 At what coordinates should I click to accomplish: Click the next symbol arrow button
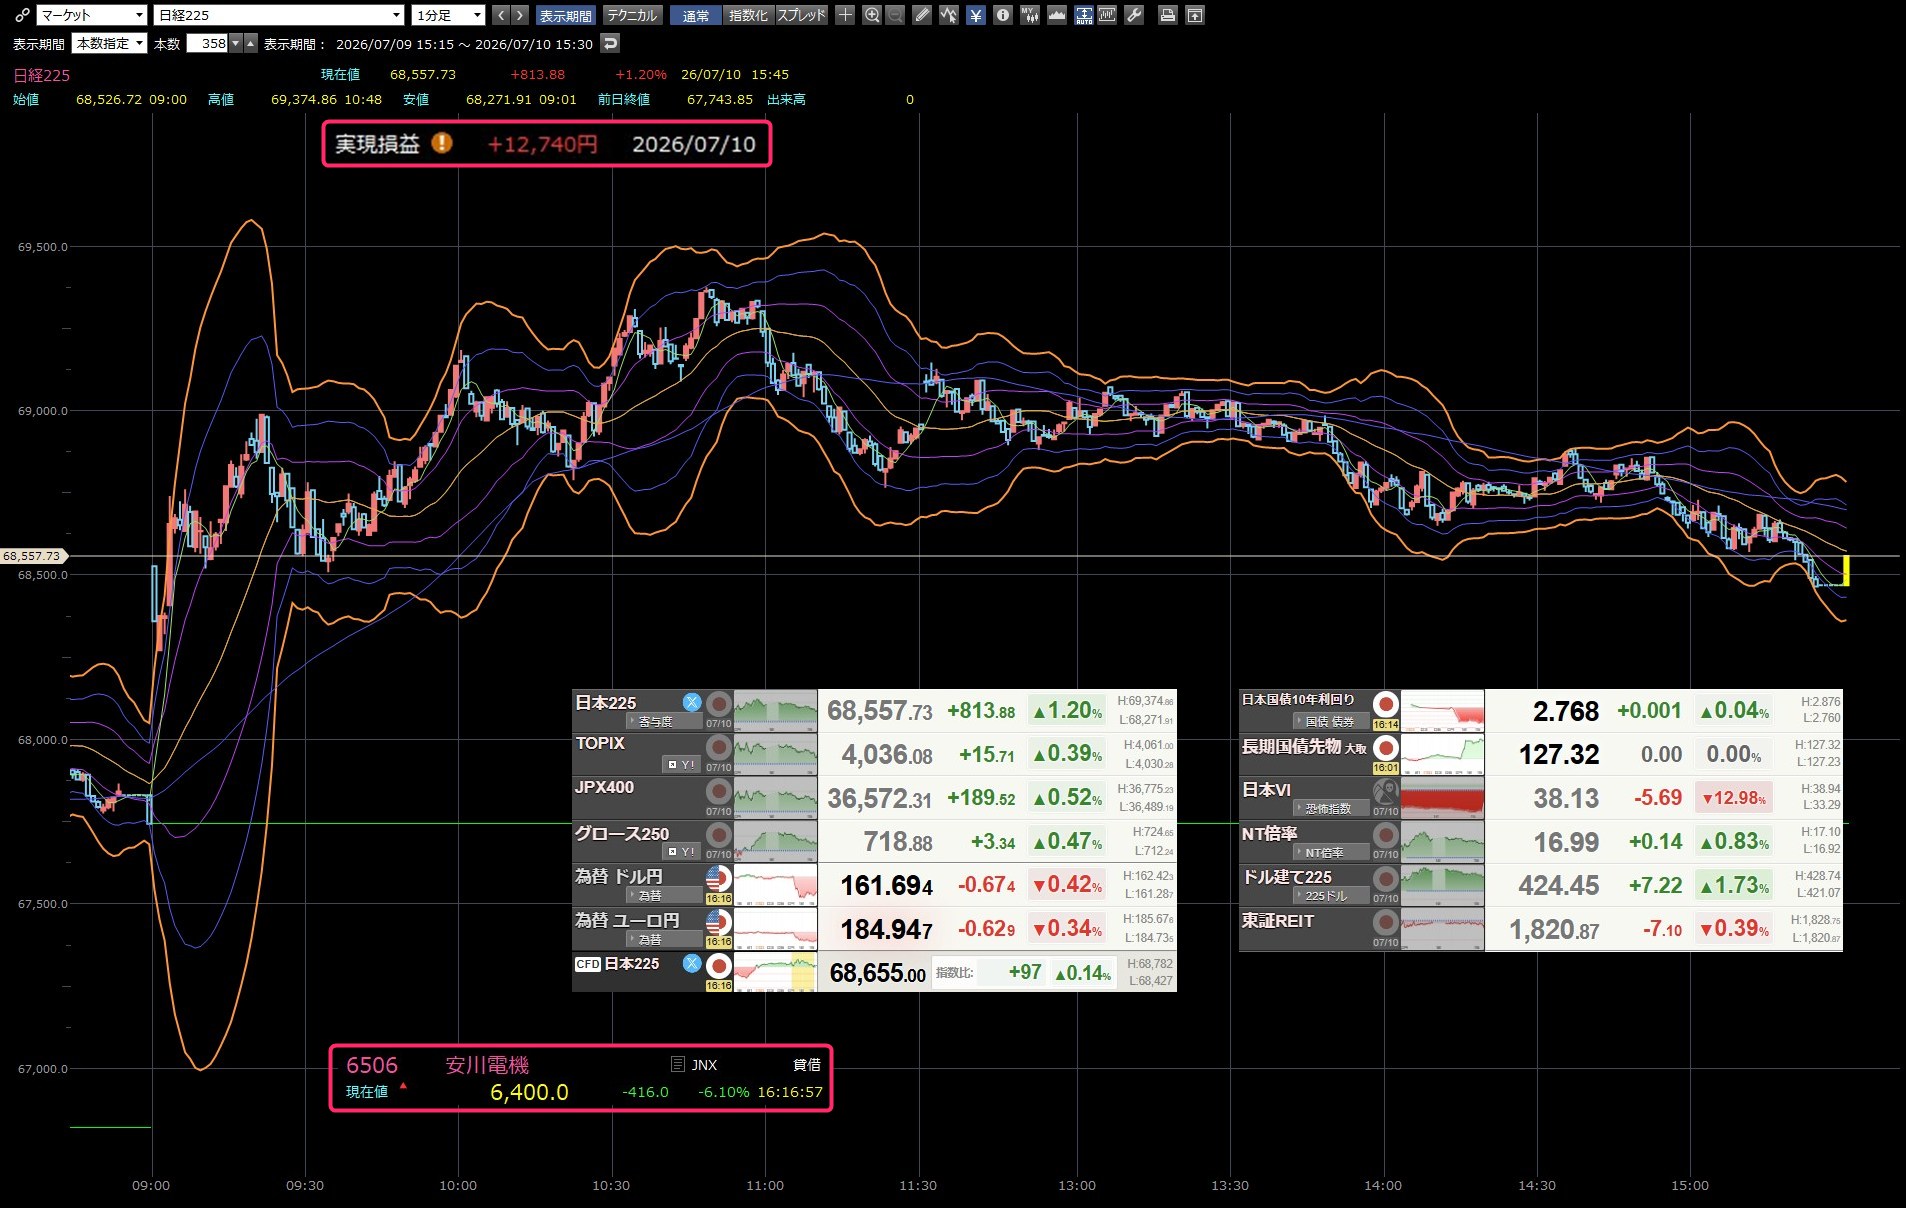[x=520, y=15]
